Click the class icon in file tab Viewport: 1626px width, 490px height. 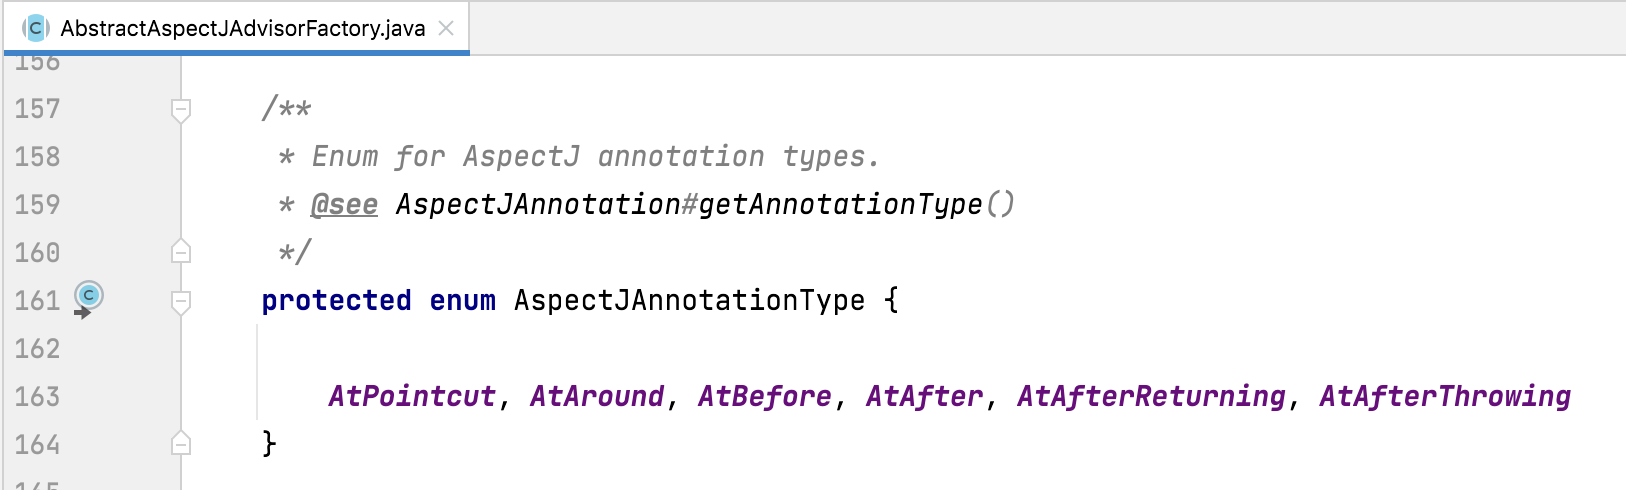tap(36, 28)
